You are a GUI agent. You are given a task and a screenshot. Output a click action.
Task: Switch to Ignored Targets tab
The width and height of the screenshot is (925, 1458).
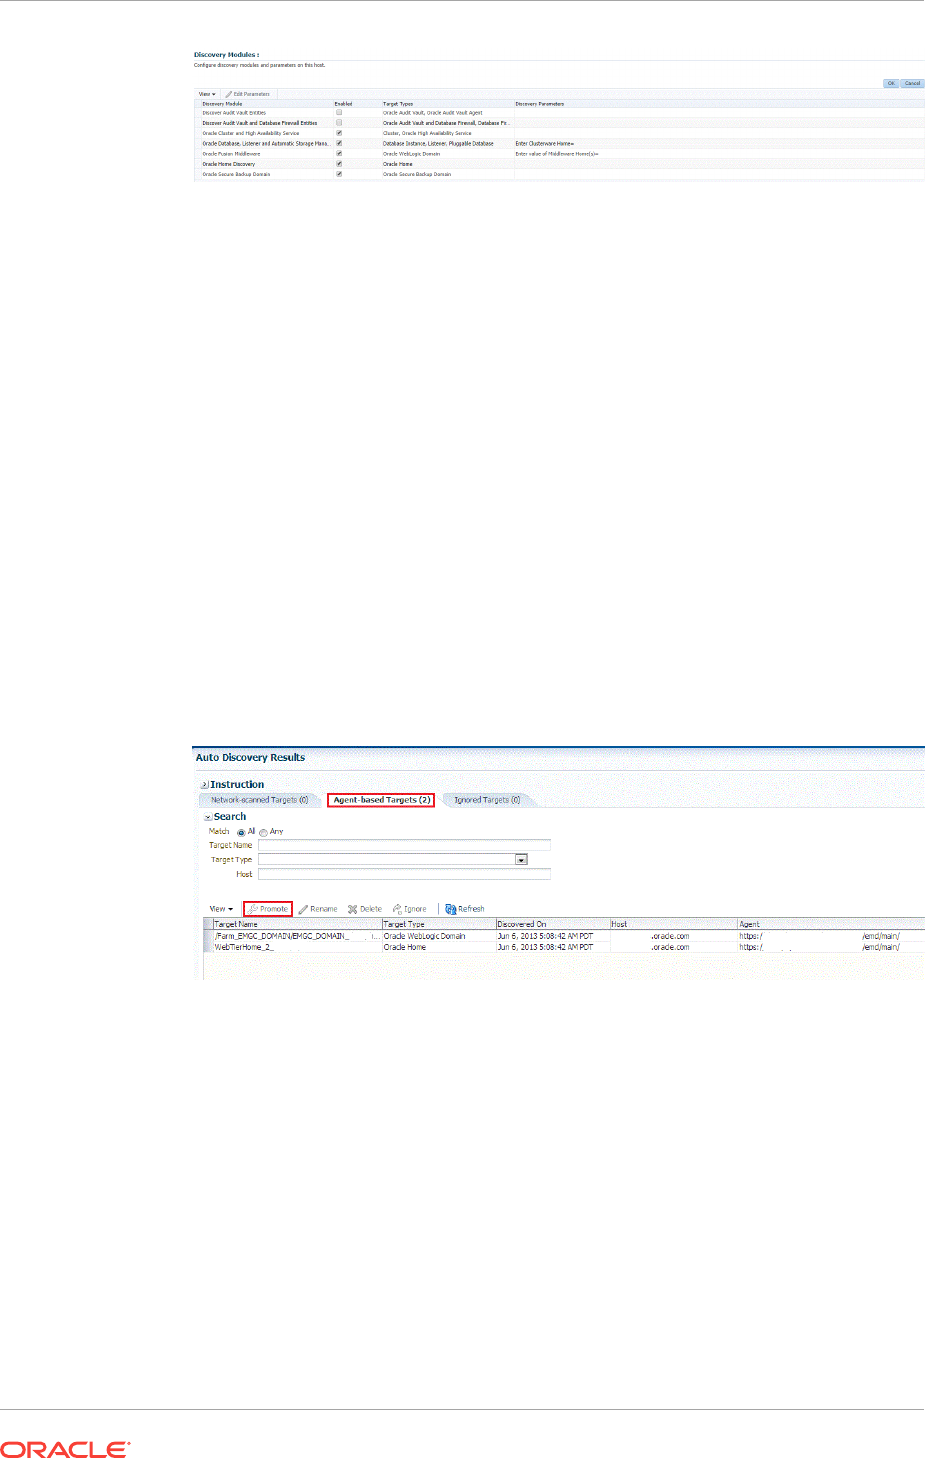[487, 800]
